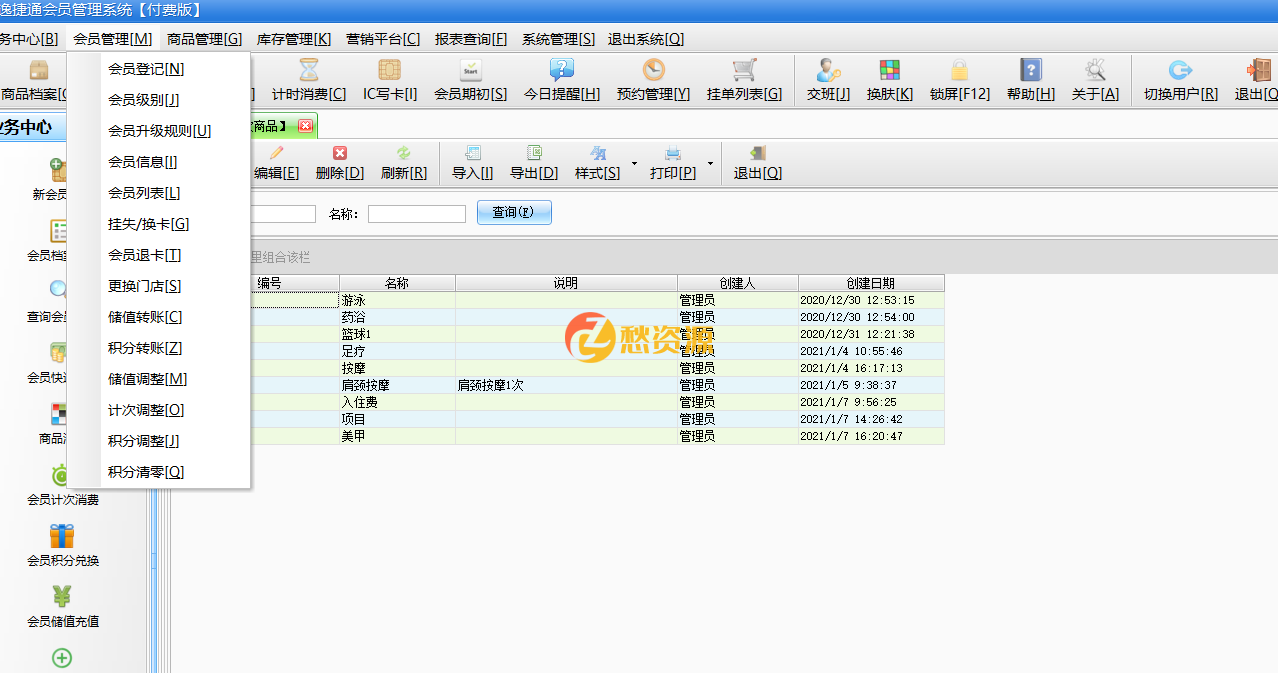
Task: Expand the 样式 dropdown arrow
Action: [634, 162]
